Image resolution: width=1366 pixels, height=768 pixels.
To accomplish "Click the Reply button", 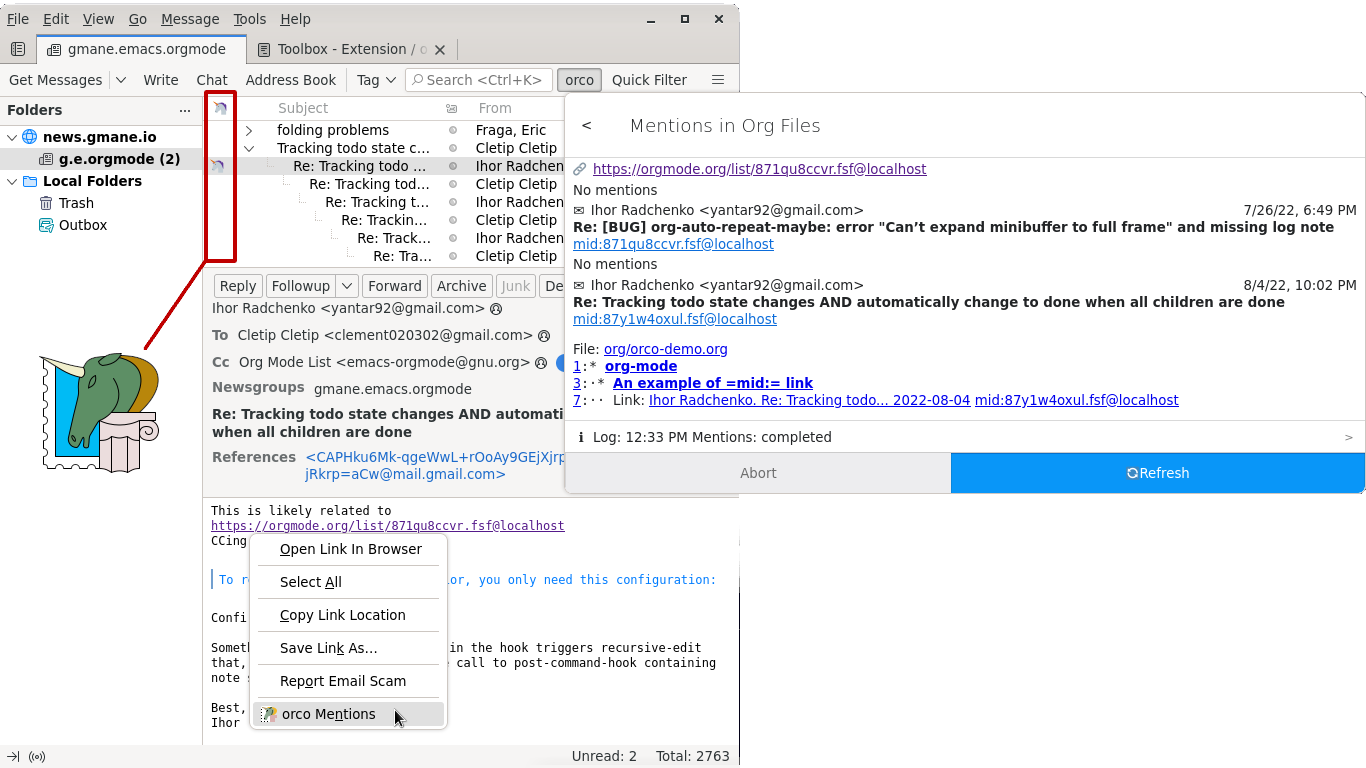I will [x=238, y=286].
